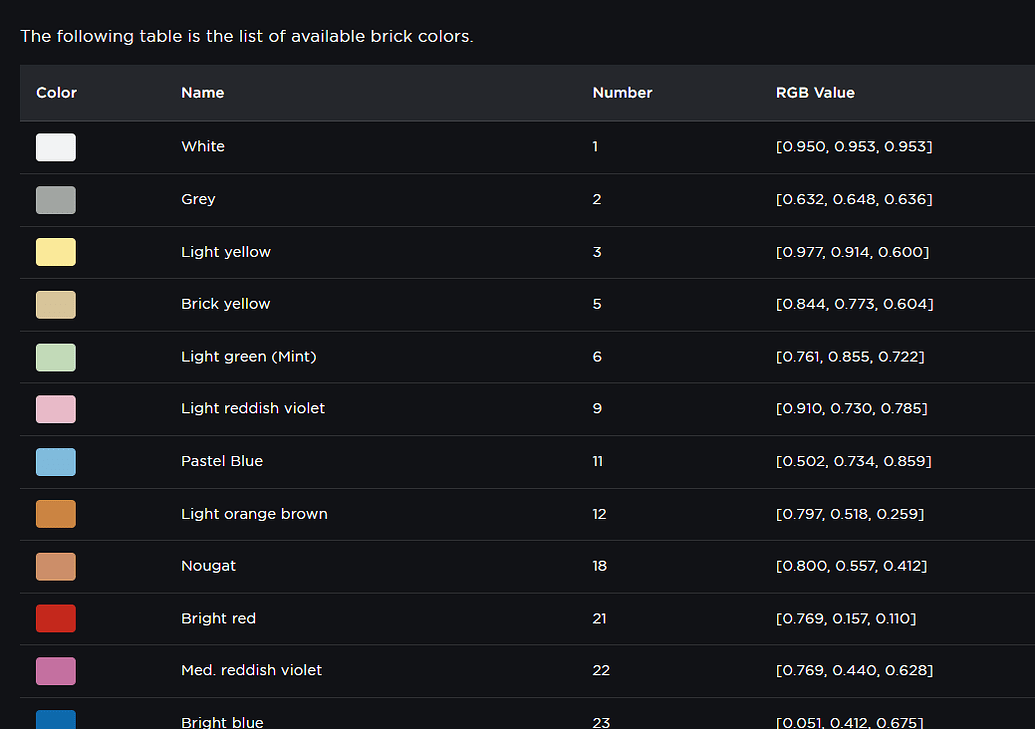
Task: Click the Number column header
Action: (x=622, y=93)
